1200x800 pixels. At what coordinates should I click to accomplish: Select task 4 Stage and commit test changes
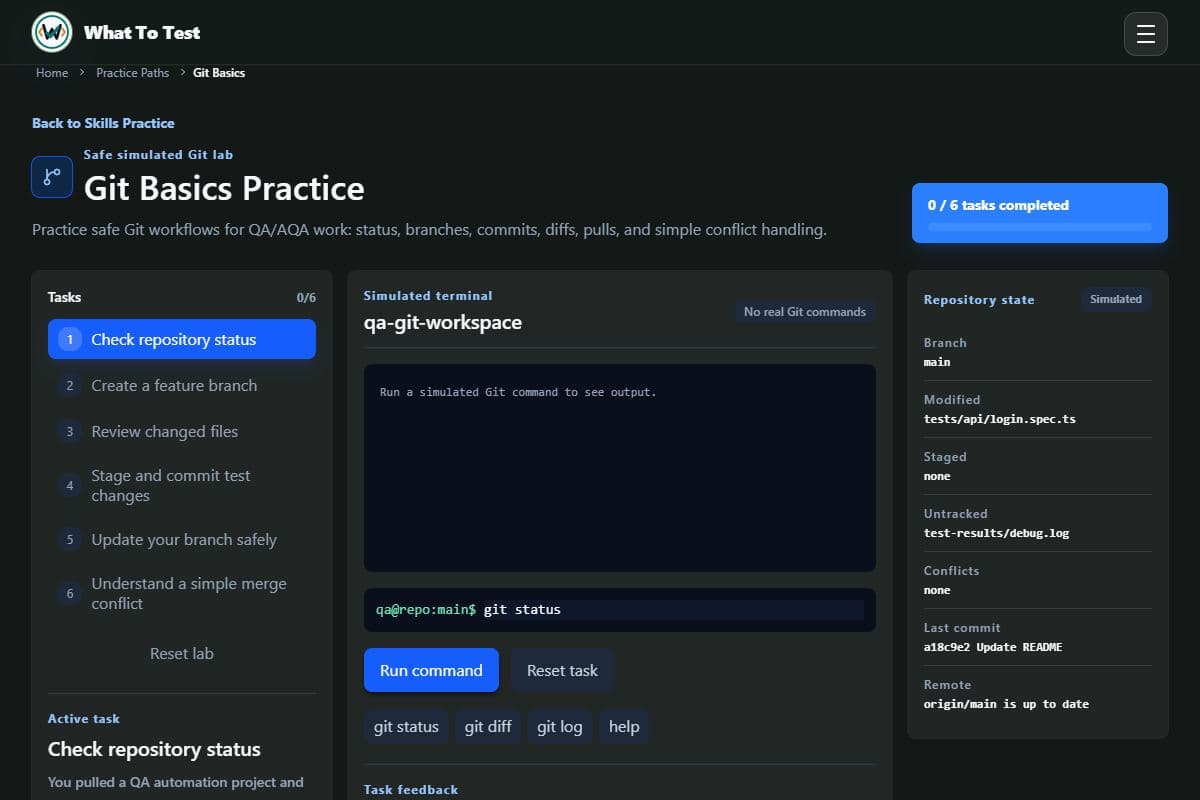[x=182, y=486]
